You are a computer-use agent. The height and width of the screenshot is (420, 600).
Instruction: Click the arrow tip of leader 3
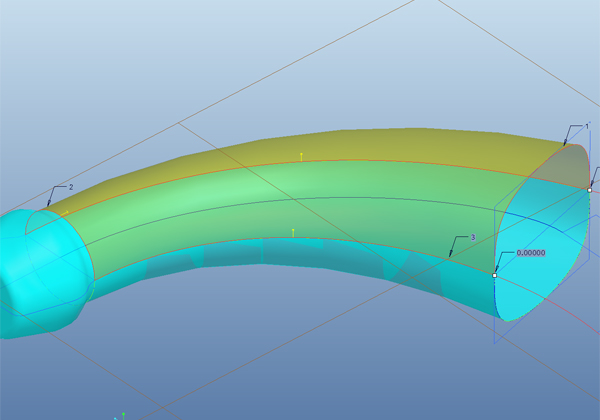pos(449,258)
